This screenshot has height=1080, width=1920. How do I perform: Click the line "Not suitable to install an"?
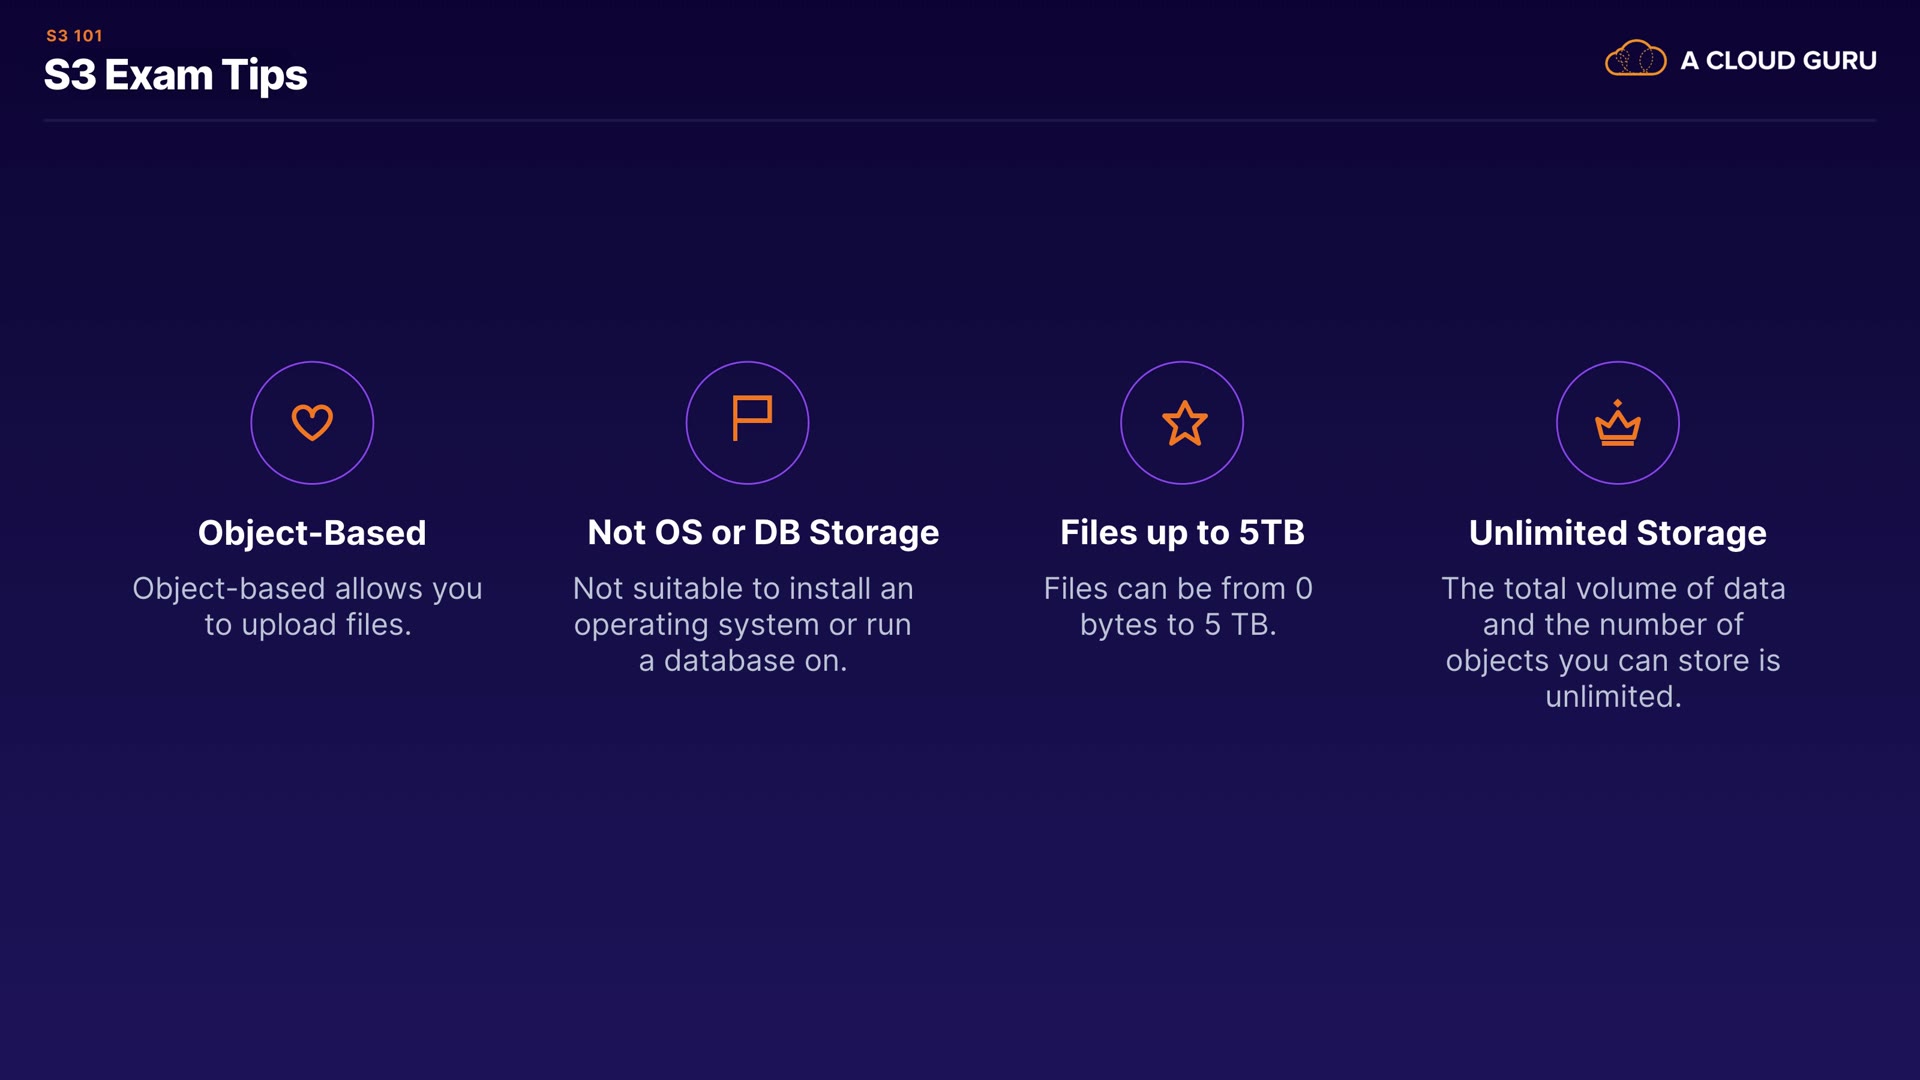tap(743, 589)
